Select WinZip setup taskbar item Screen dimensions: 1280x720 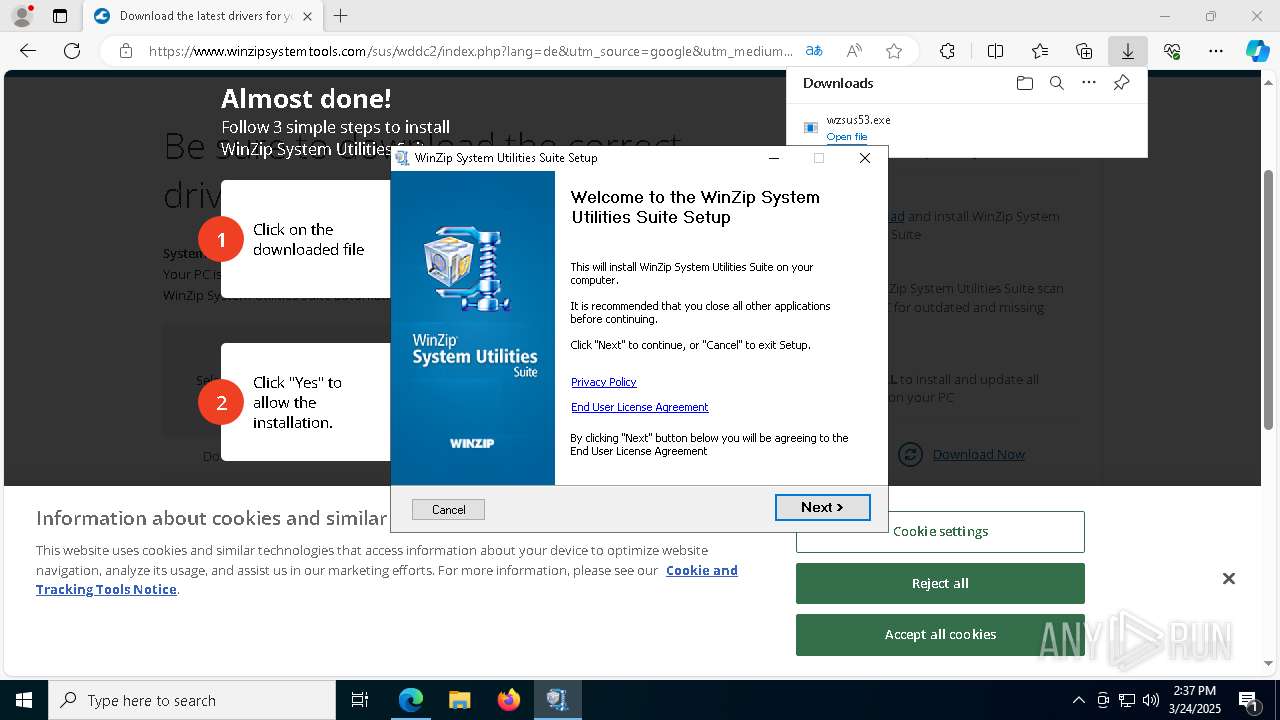pyautogui.click(x=557, y=700)
